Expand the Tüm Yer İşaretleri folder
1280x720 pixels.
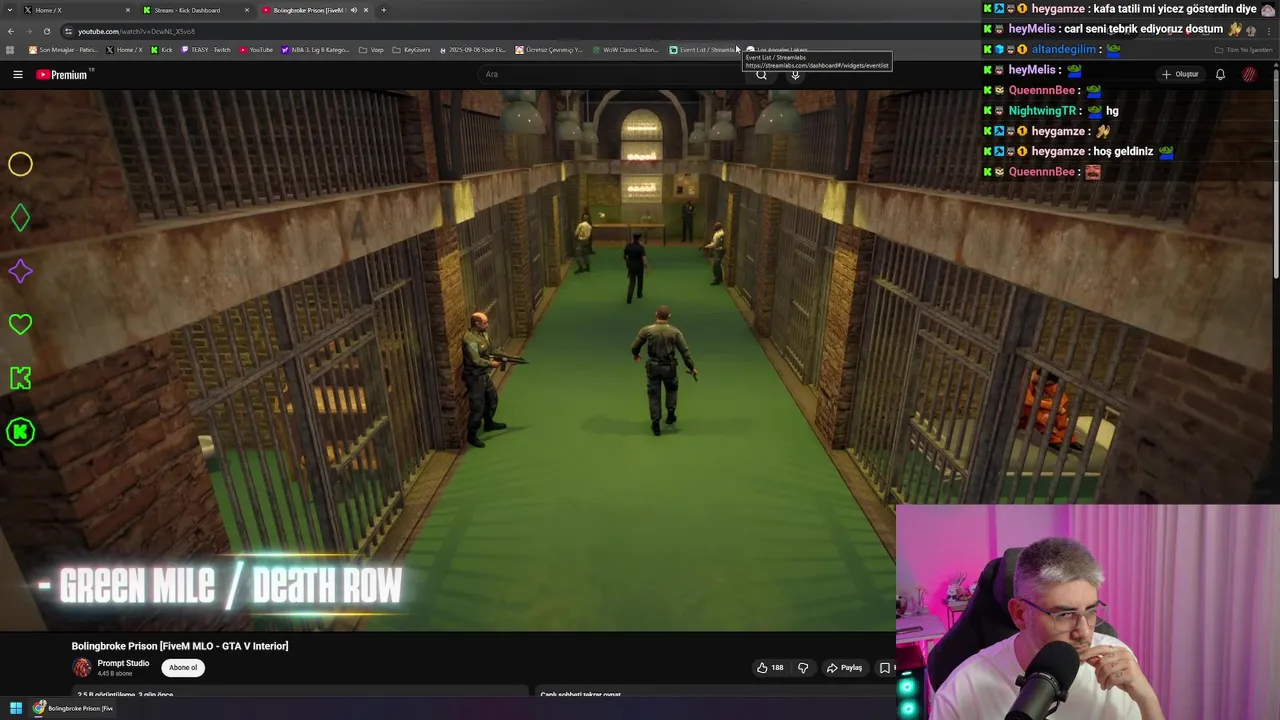coord(1243,50)
